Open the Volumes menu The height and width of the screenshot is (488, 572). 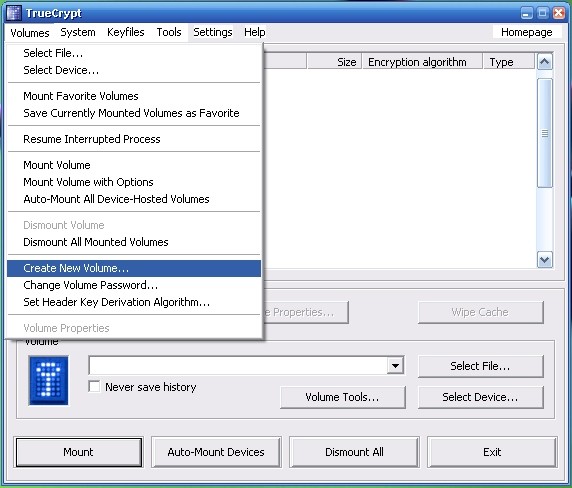[30, 32]
